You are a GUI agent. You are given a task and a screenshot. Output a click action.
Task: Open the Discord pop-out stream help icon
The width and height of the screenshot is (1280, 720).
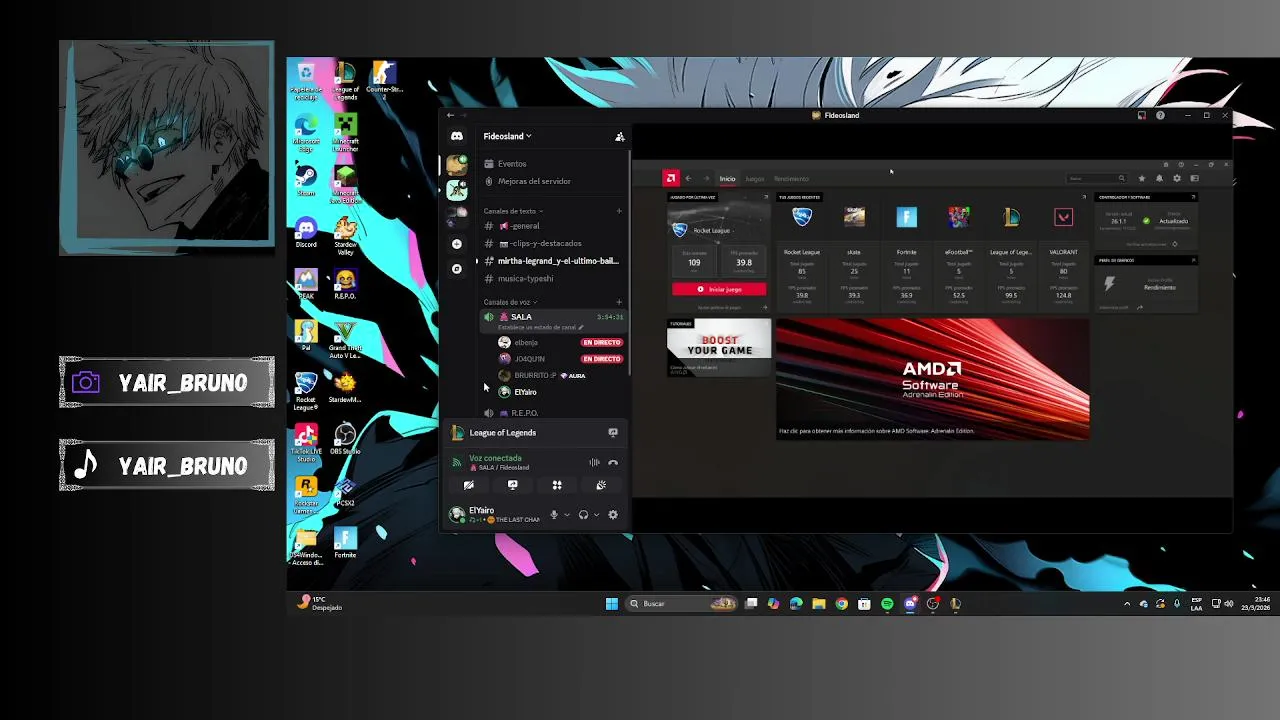click(1160, 115)
